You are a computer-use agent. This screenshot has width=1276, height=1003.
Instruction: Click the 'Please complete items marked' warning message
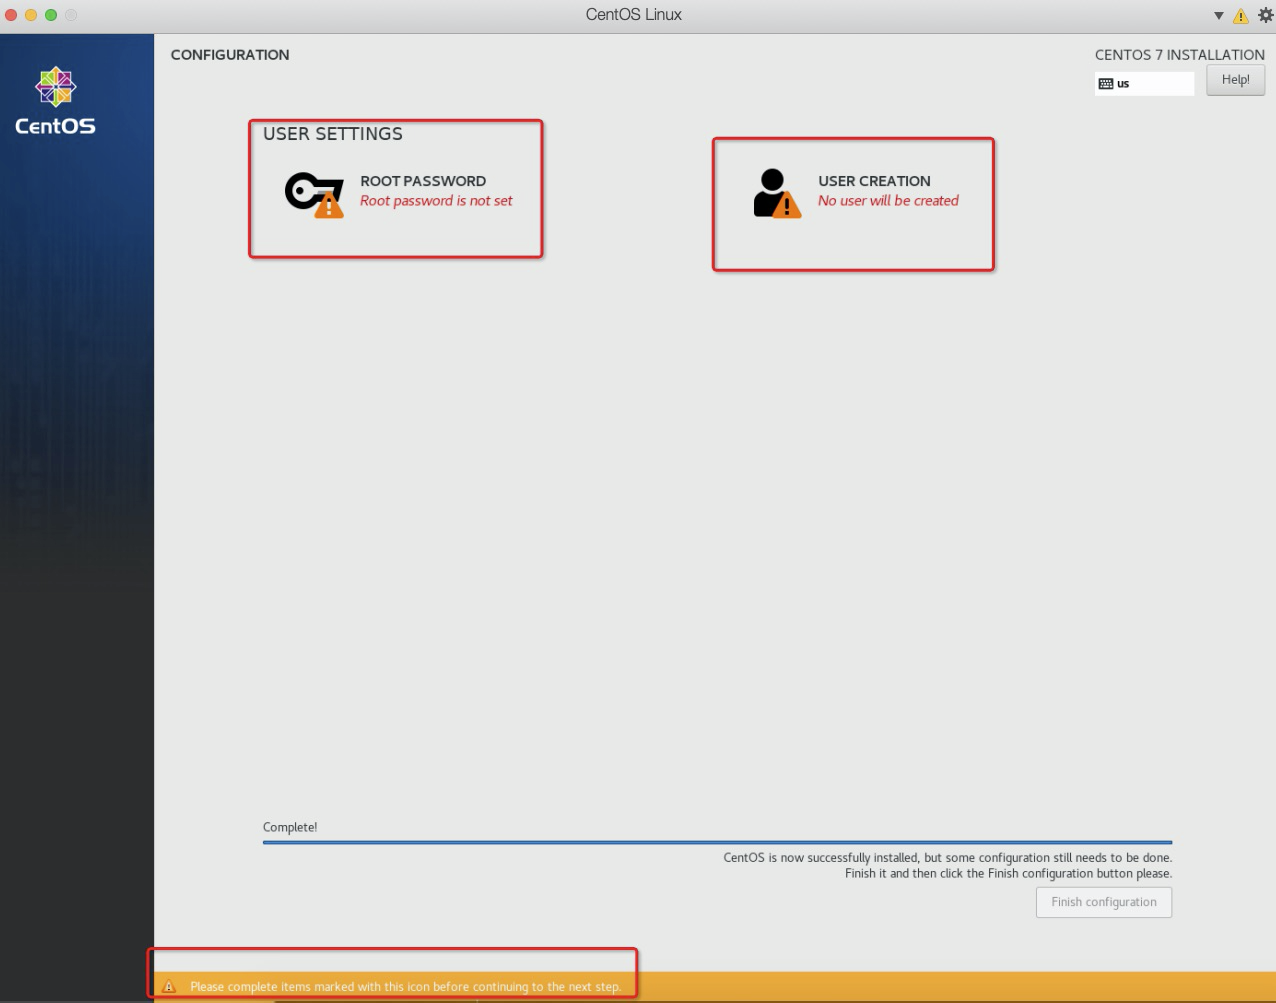click(x=405, y=987)
